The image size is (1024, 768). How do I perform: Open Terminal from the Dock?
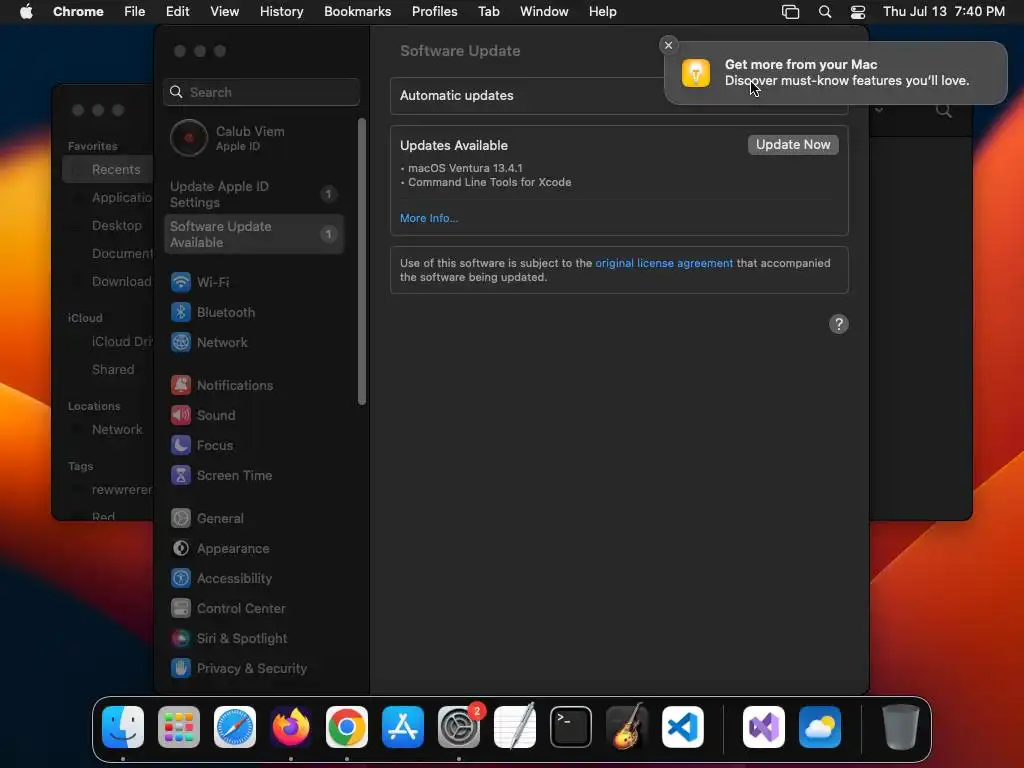[571, 727]
